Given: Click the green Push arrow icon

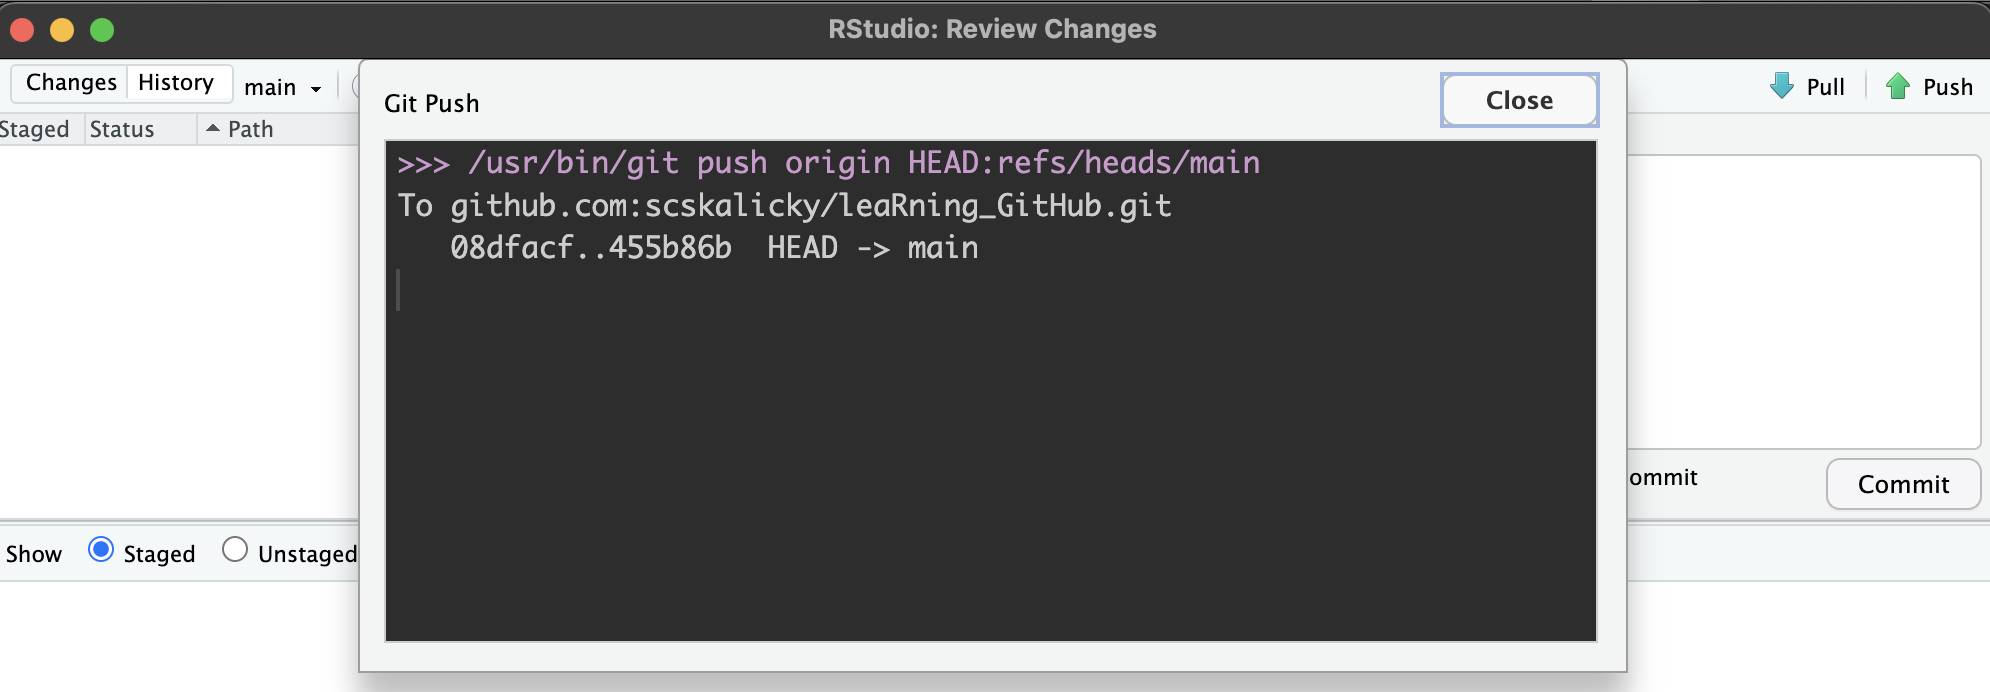Looking at the screenshot, I should click(1897, 86).
